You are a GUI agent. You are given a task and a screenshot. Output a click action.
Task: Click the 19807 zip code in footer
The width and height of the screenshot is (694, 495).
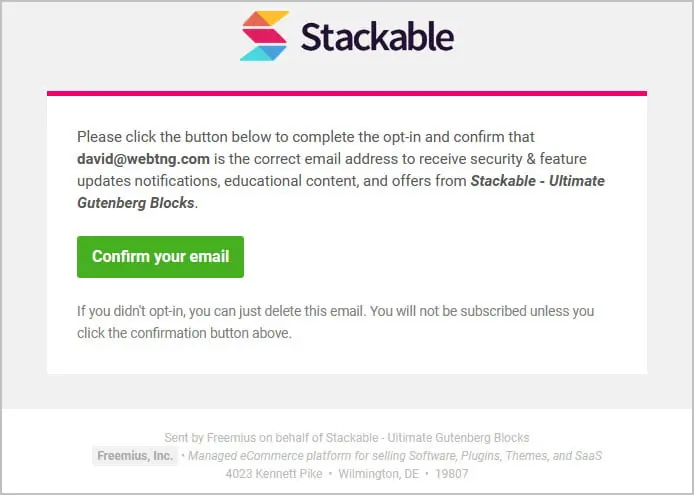(451, 474)
